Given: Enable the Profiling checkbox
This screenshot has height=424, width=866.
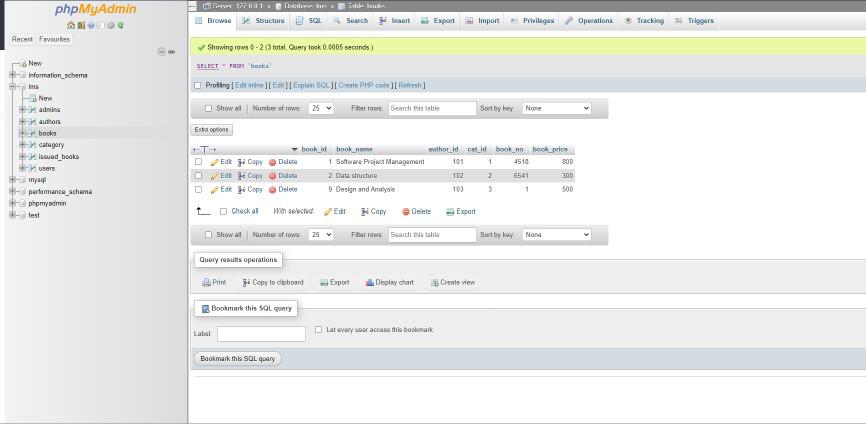Looking at the screenshot, I should click(x=198, y=85).
